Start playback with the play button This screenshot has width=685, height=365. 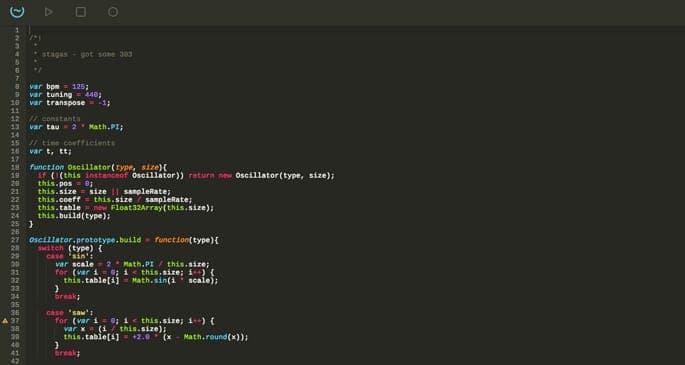click(x=48, y=12)
